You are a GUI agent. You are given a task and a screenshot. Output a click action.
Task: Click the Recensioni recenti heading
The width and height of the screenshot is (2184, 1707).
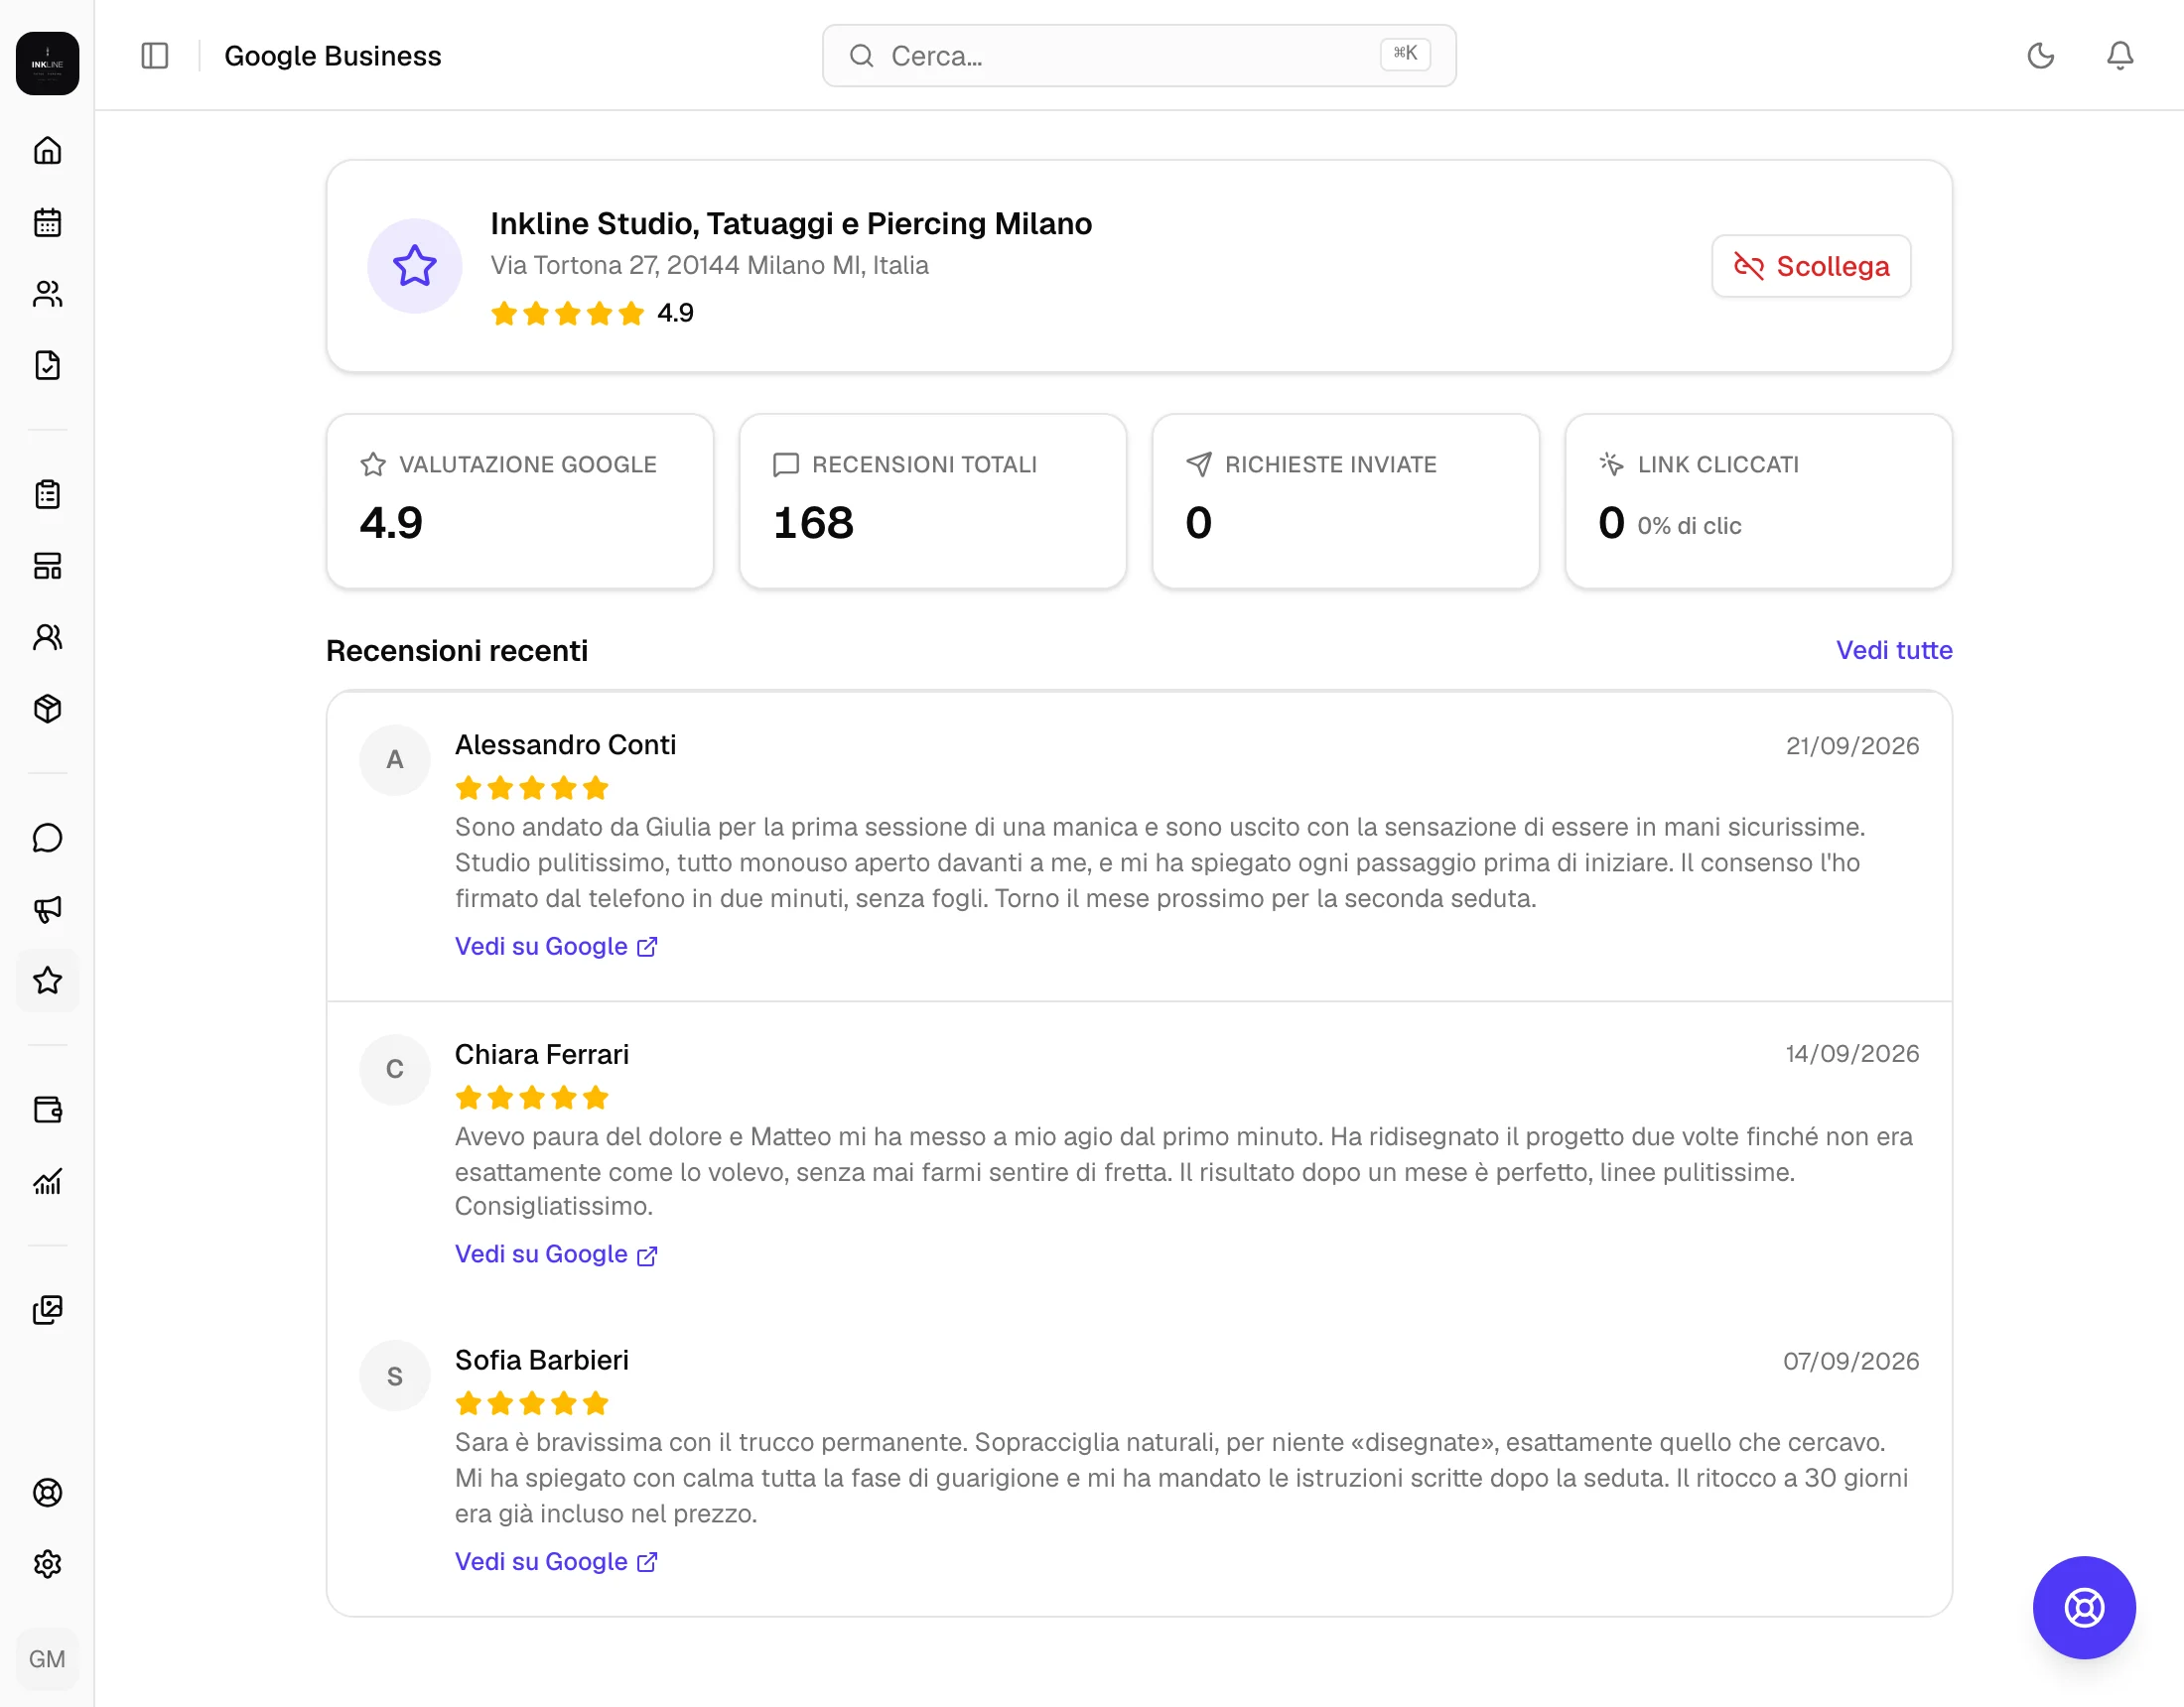457,651
